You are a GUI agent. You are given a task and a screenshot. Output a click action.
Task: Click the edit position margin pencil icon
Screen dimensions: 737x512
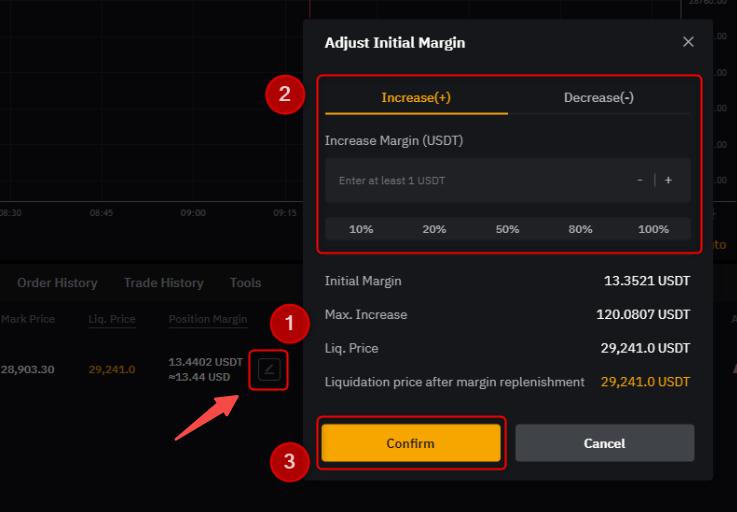point(269,370)
